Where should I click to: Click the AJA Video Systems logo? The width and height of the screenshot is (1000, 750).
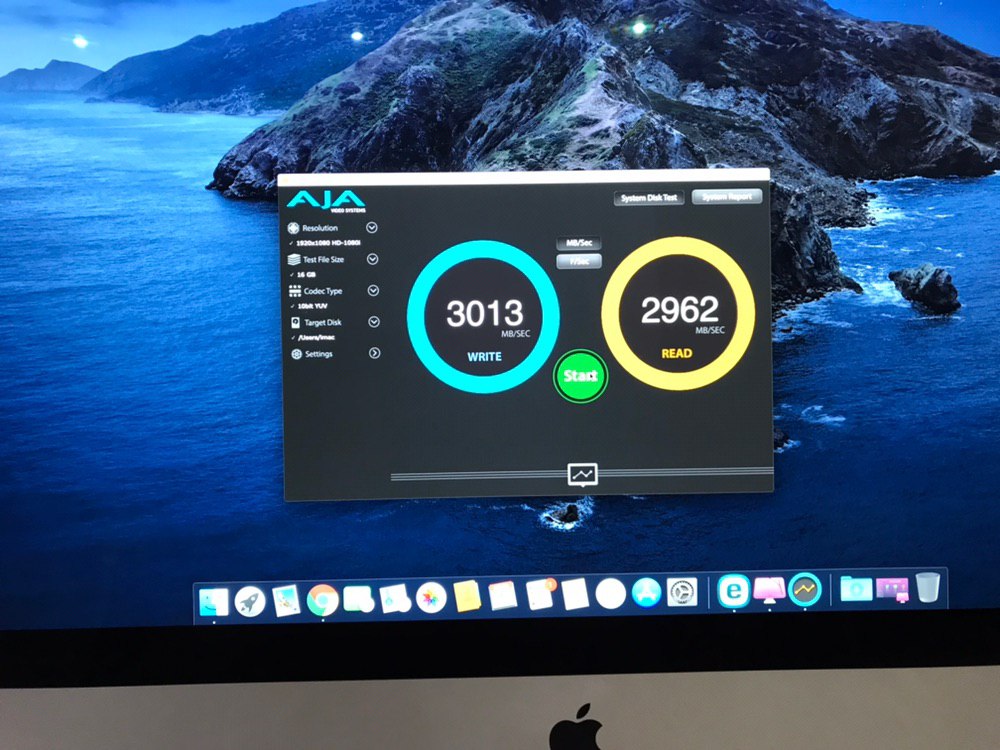326,200
